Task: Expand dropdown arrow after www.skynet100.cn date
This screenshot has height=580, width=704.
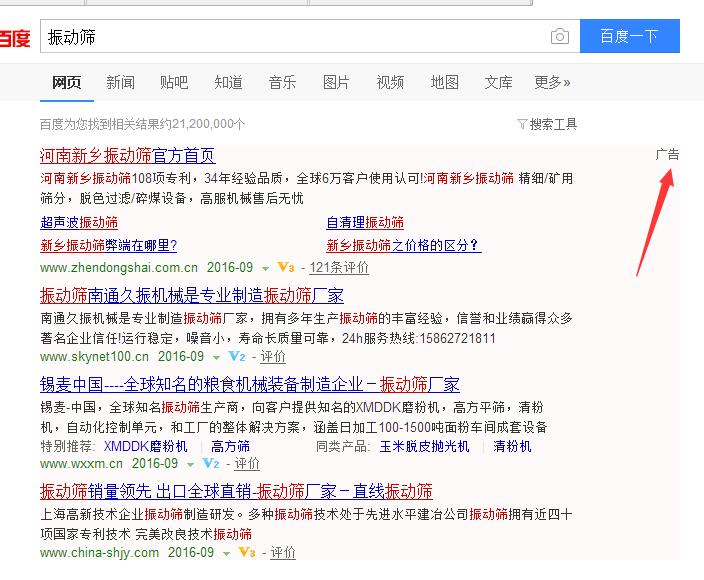Action: [216, 358]
